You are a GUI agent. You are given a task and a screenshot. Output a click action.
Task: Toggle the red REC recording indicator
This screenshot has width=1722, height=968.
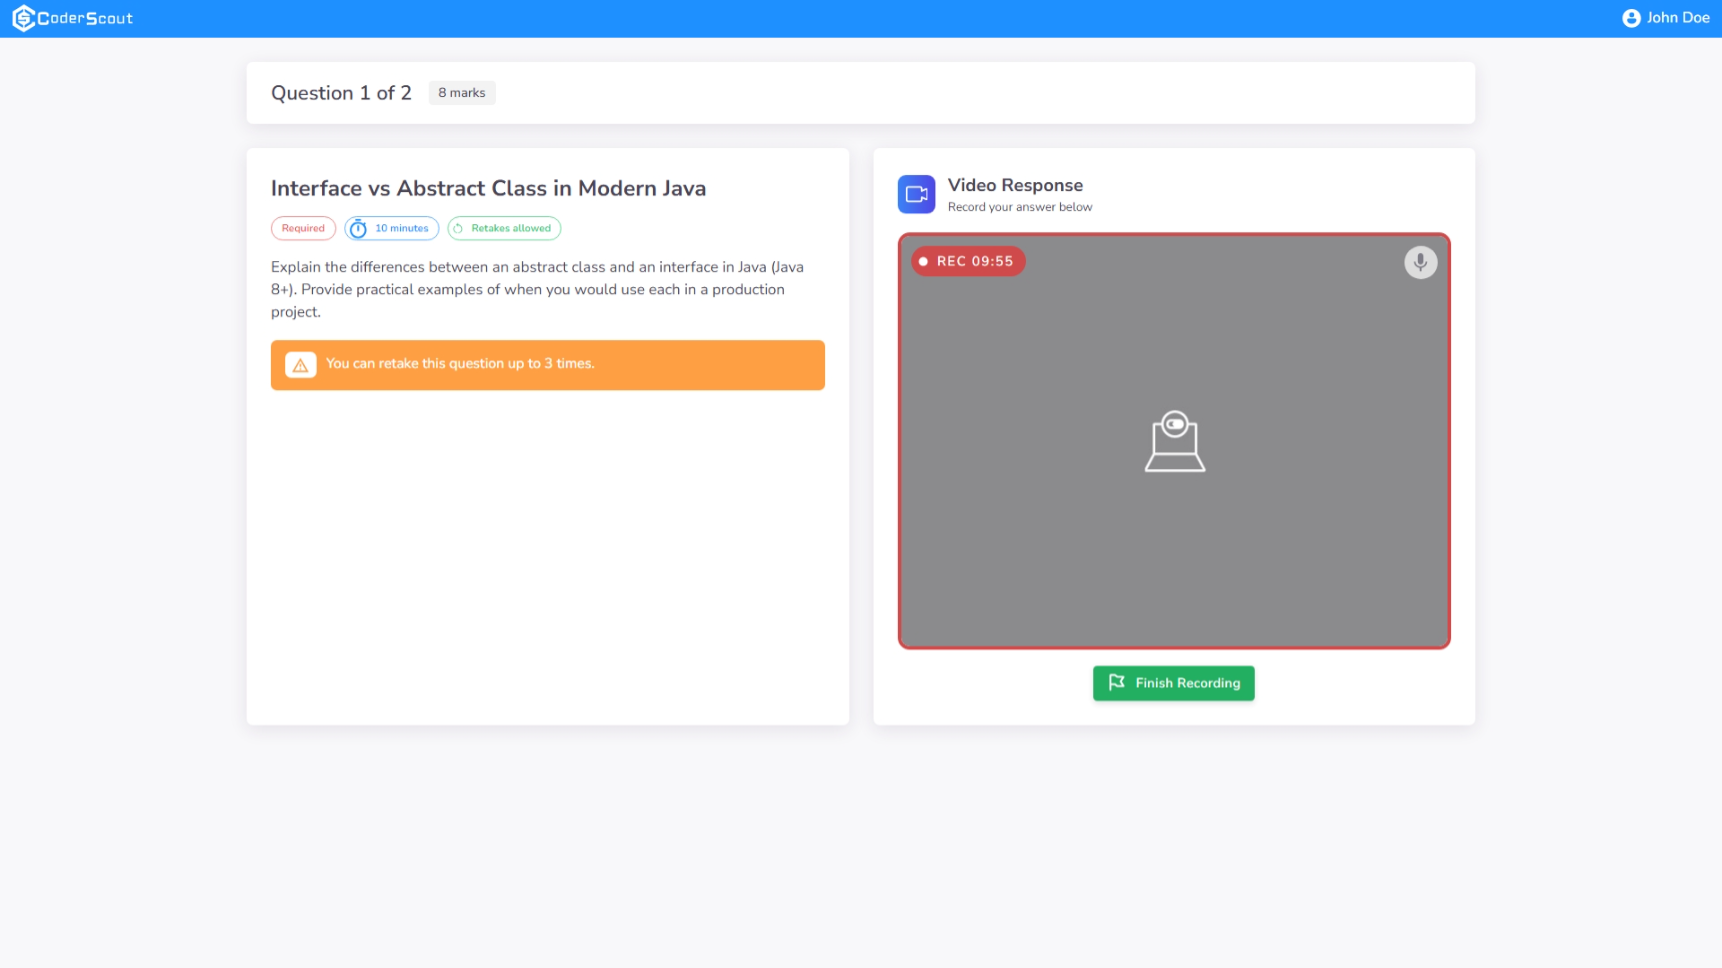(x=922, y=260)
